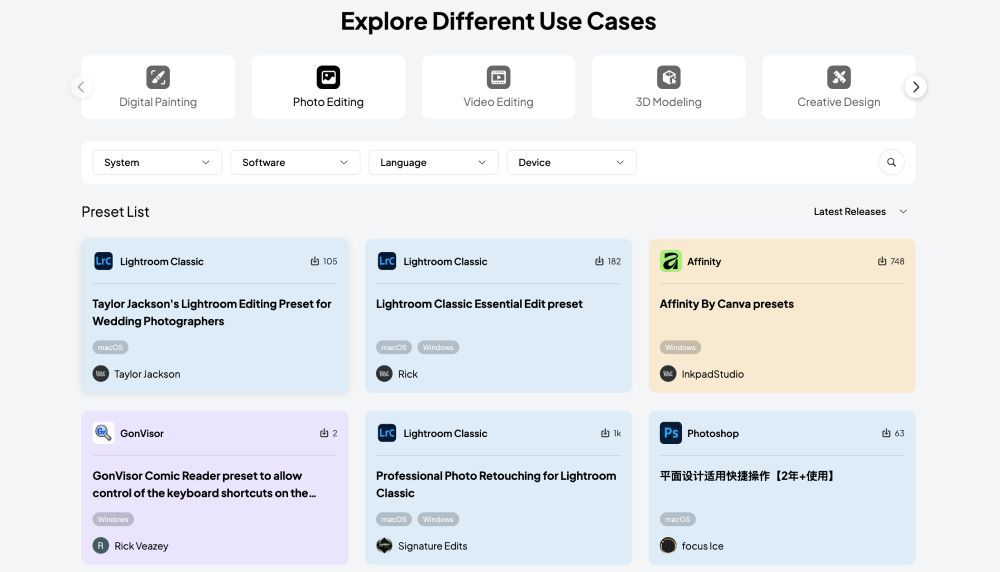This screenshot has width=1000, height=572.
Task: Click the next arrow in use case carousel
Action: [x=916, y=87]
